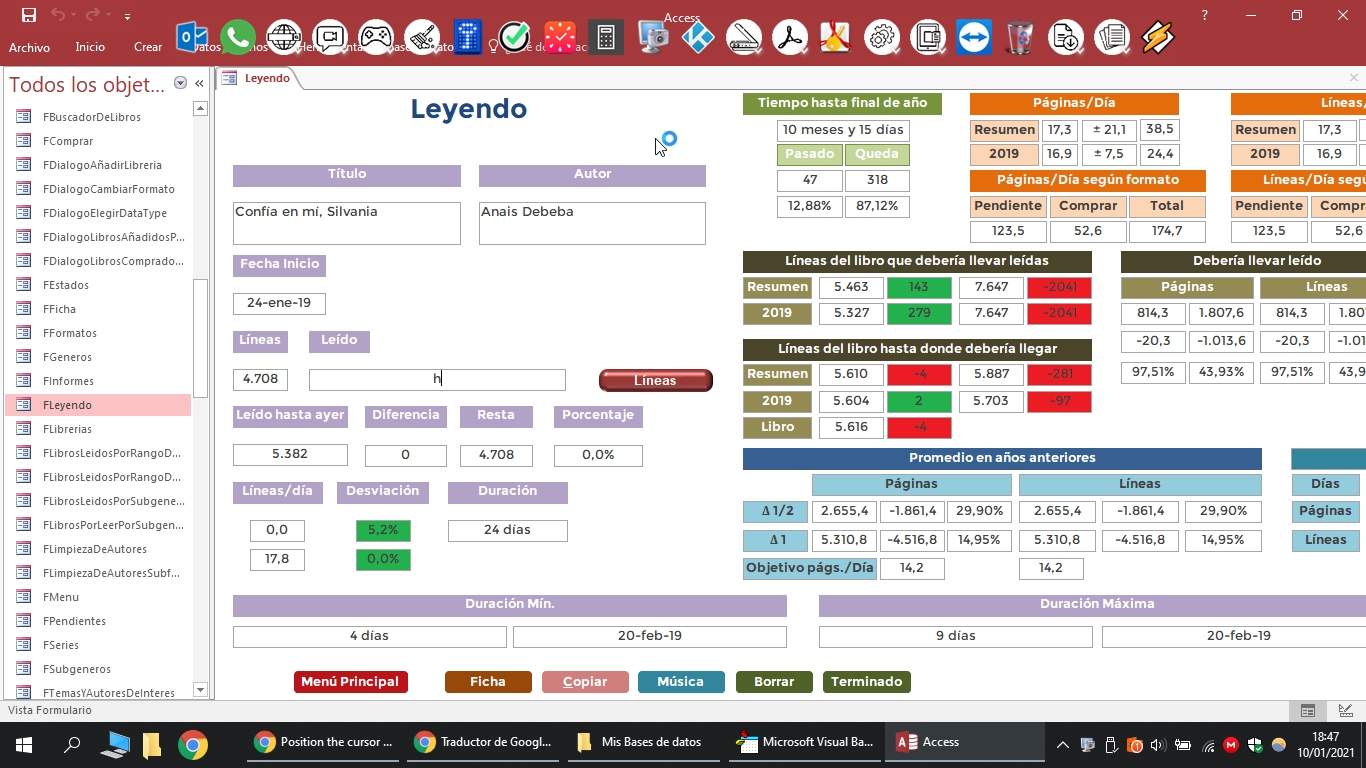Click the Título field Confía en mí, Silvania
Image resolution: width=1366 pixels, height=768 pixels.
(346, 223)
